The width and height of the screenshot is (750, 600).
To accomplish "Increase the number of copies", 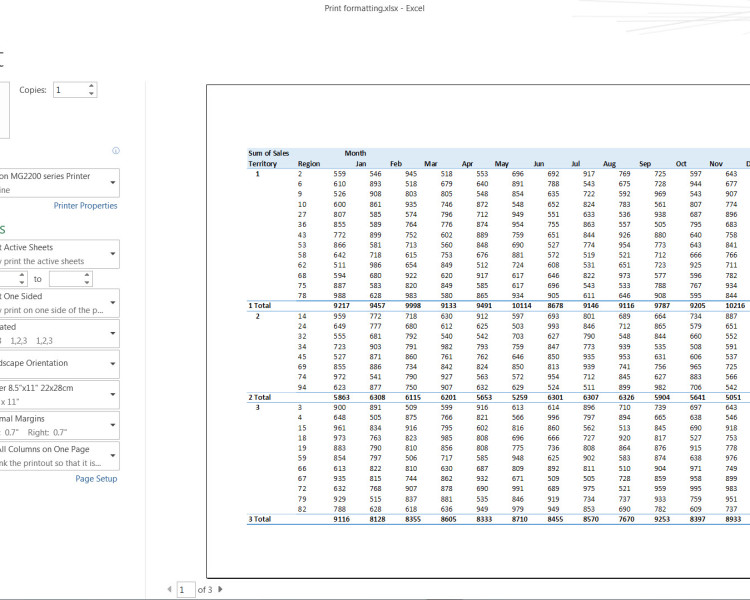I will (92, 86).
